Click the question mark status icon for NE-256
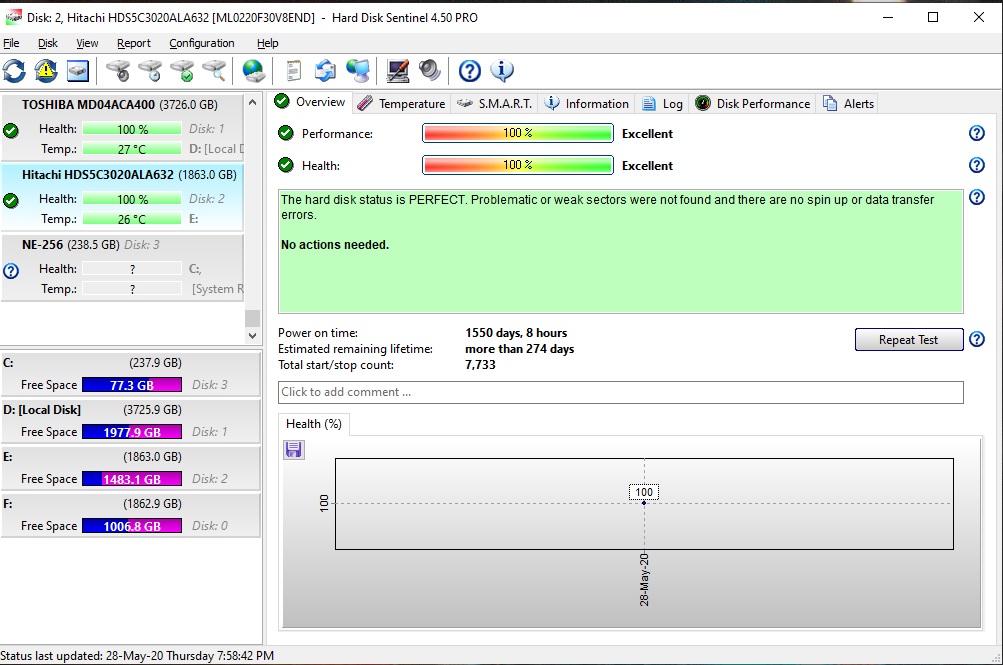Viewport: 1003px width, 665px height. [x=11, y=271]
